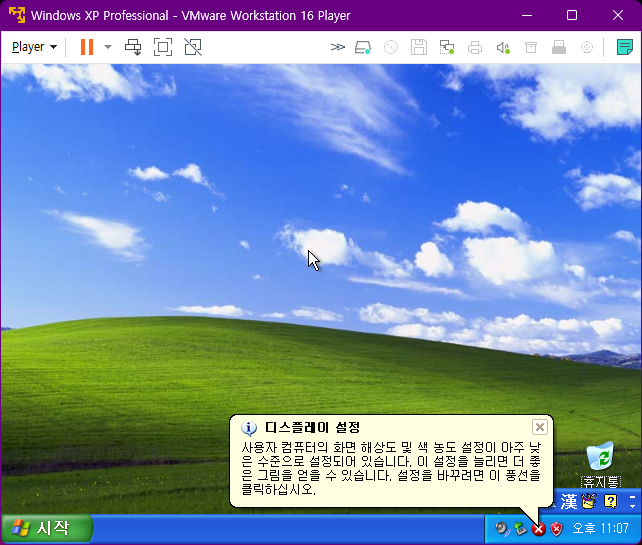The height and width of the screenshot is (545, 642).
Task: Click the CD/DVD drive device icon
Action: pos(391,47)
